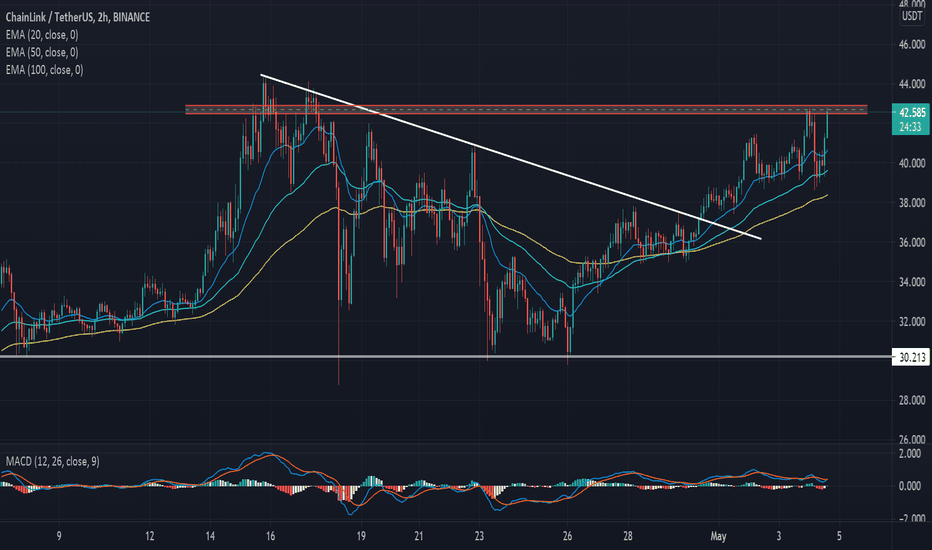Click the MACD (12, 26, close, 9) label
The image size is (932, 550).
pyautogui.click(x=52, y=461)
